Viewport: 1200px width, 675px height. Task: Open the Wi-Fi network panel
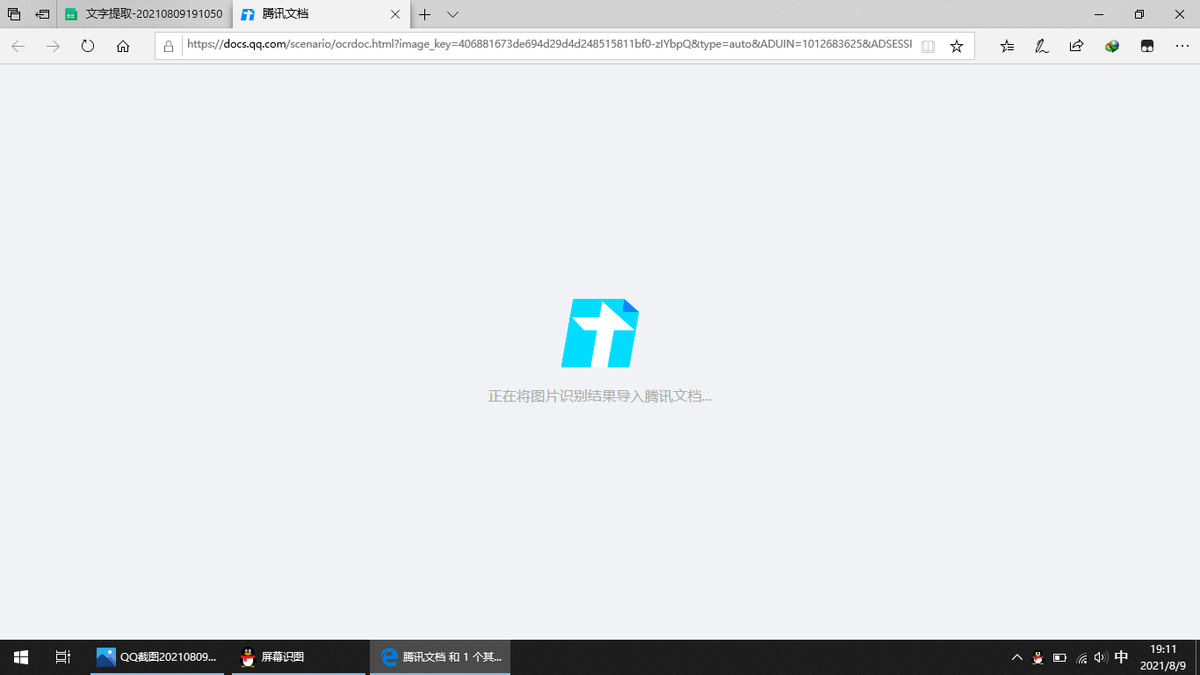point(1081,657)
